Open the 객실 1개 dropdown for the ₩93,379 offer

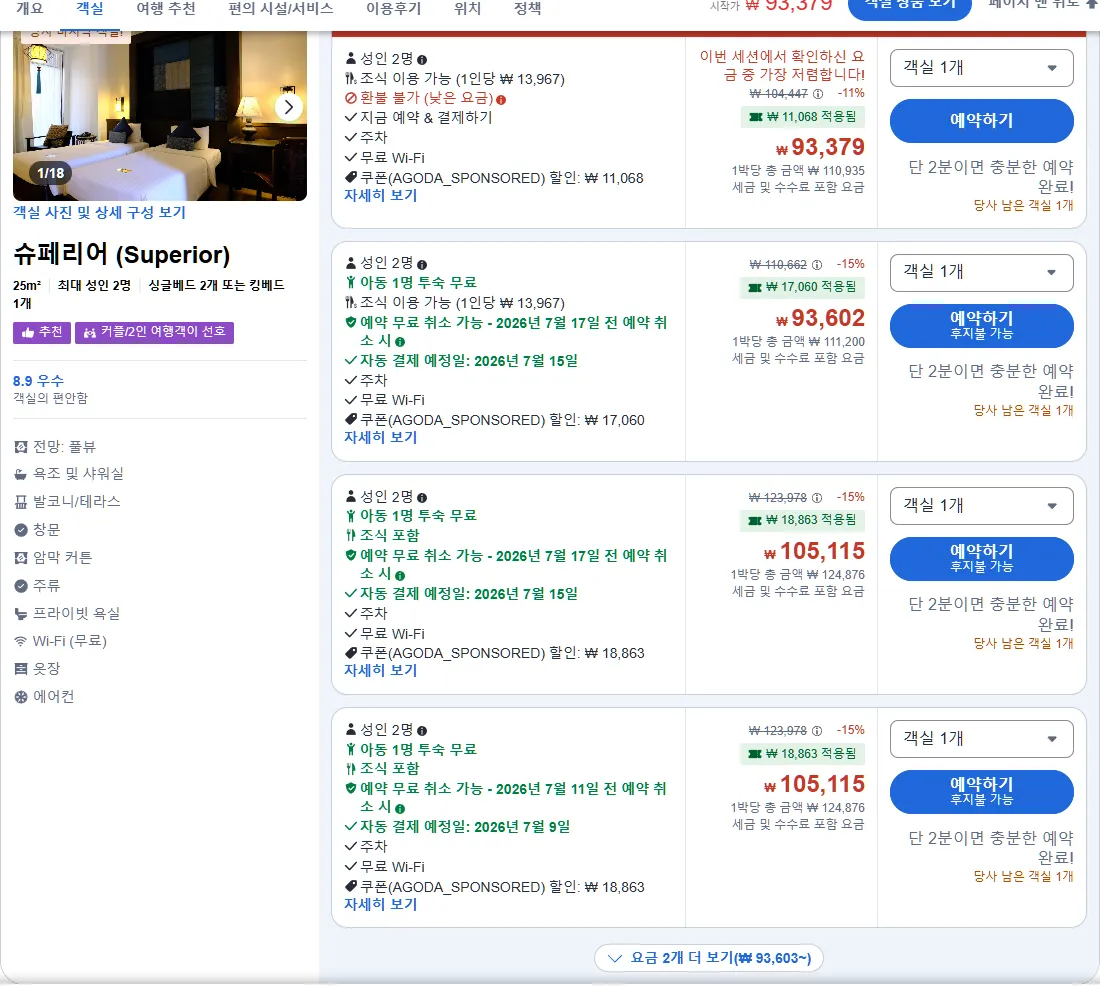pos(981,68)
